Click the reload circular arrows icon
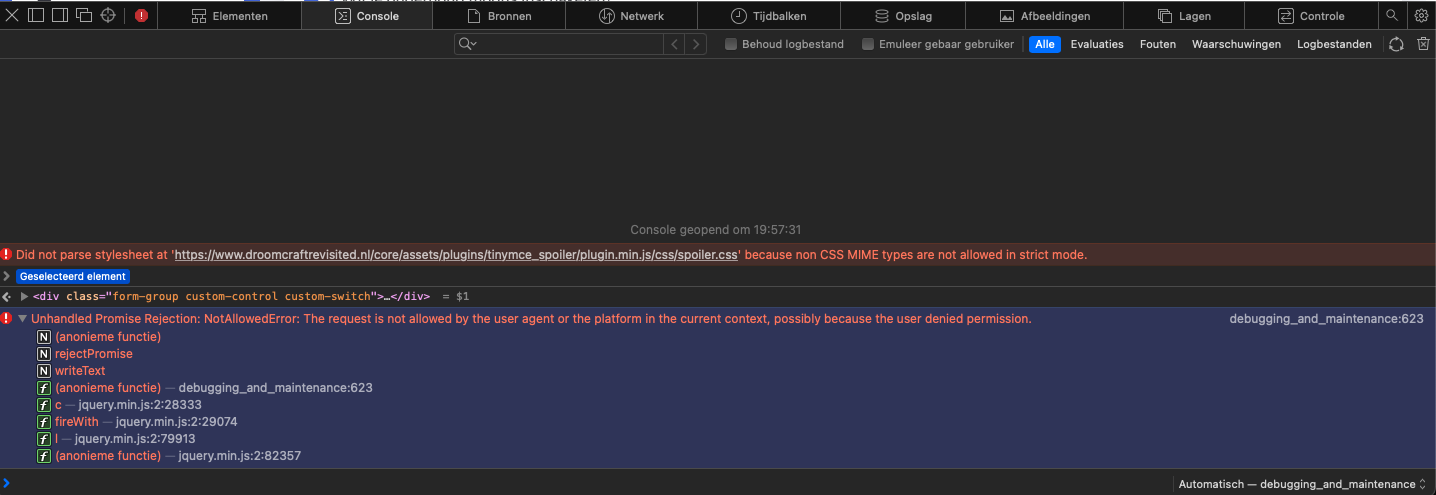1436x495 pixels. point(1396,44)
